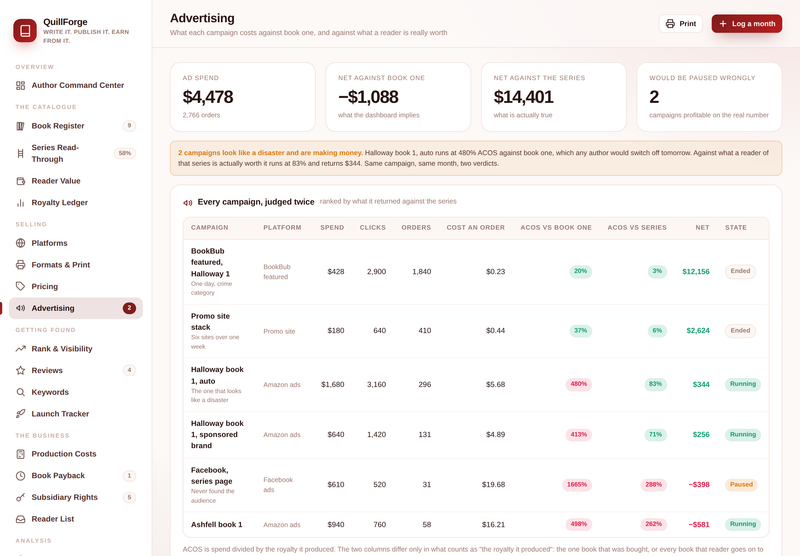Click the Reader Value wallet icon

pos(20,181)
